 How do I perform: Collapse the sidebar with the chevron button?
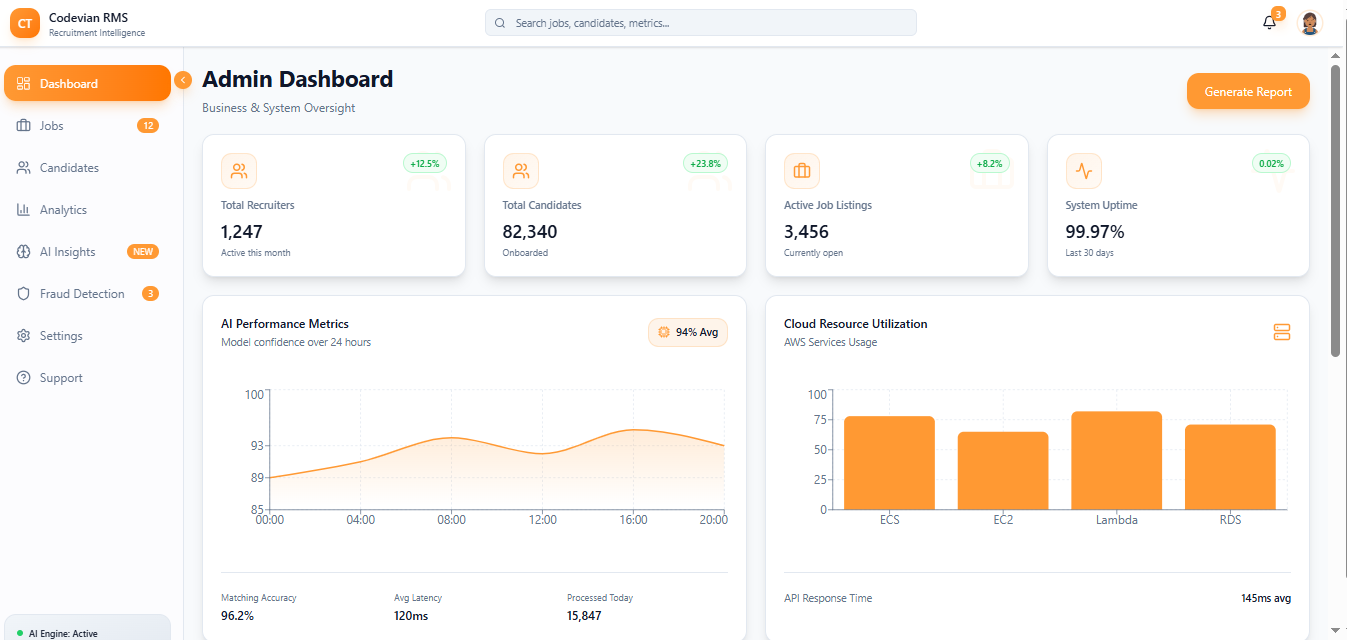pos(183,80)
